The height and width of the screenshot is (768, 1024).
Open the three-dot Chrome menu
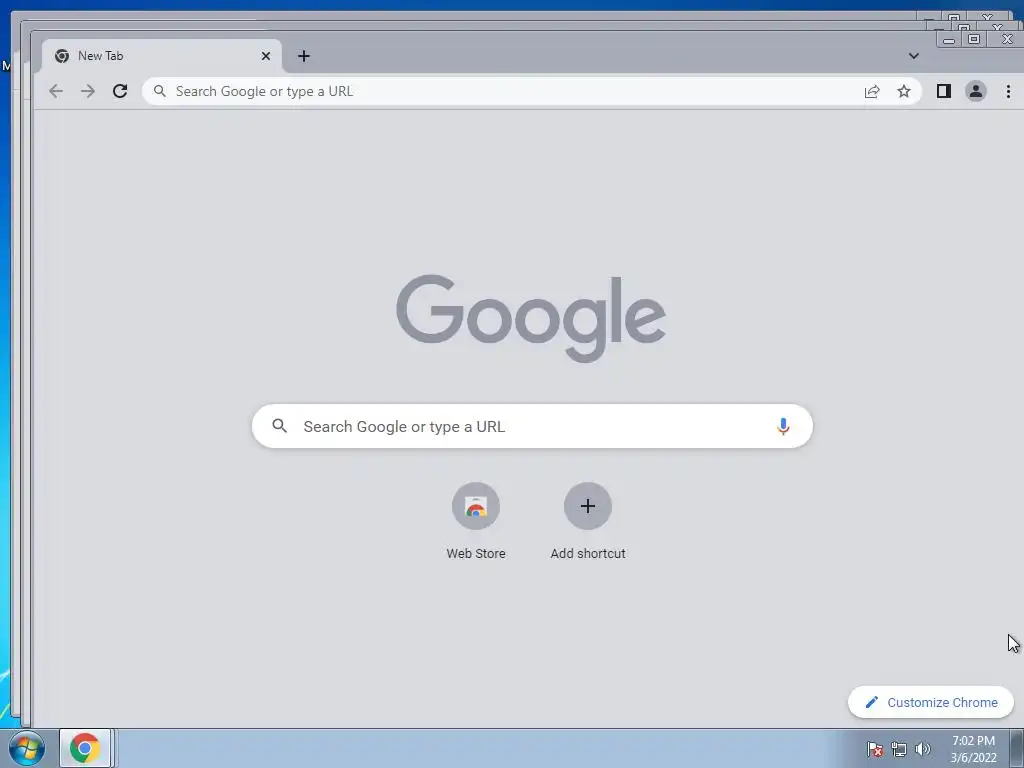tap(1008, 91)
